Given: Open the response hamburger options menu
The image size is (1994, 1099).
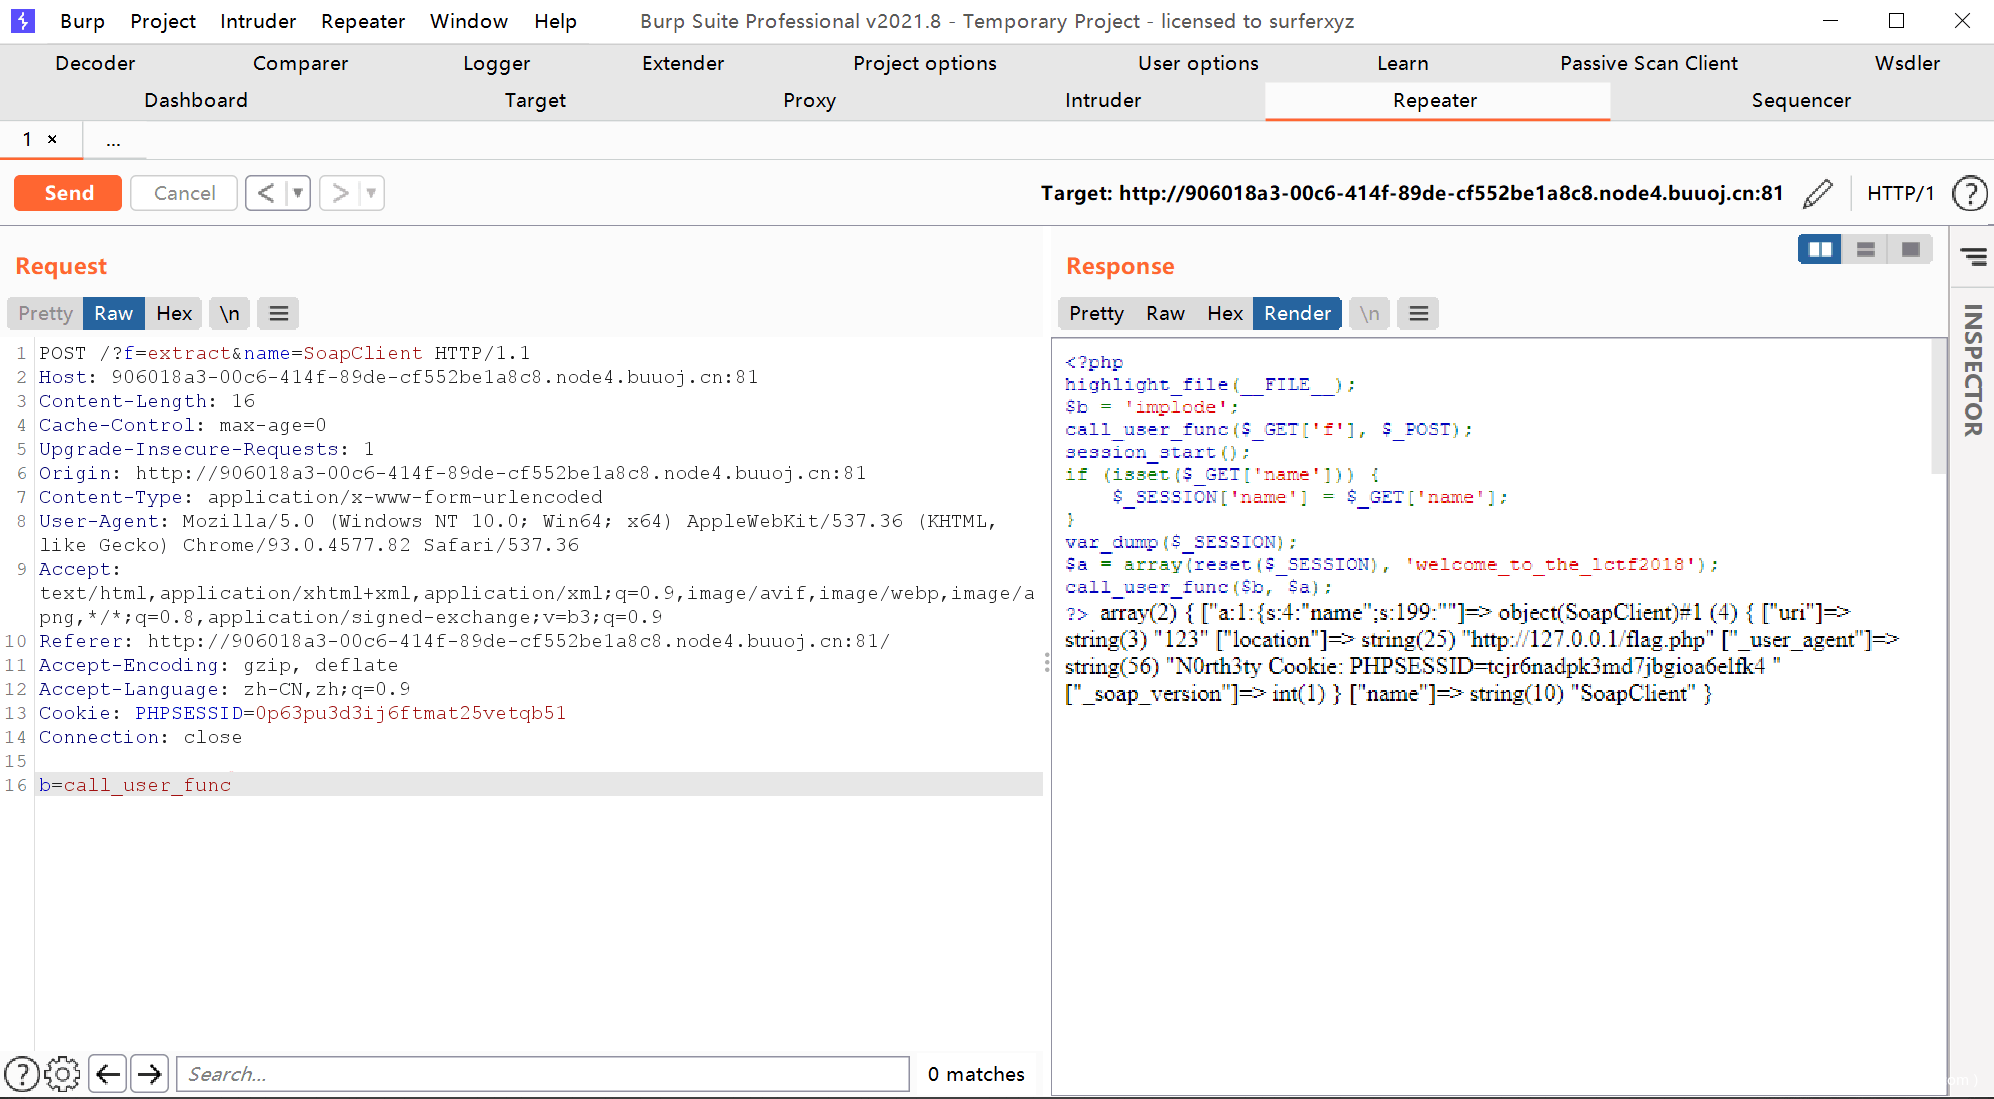Looking at the screenshot, I should coord(1418,313).
